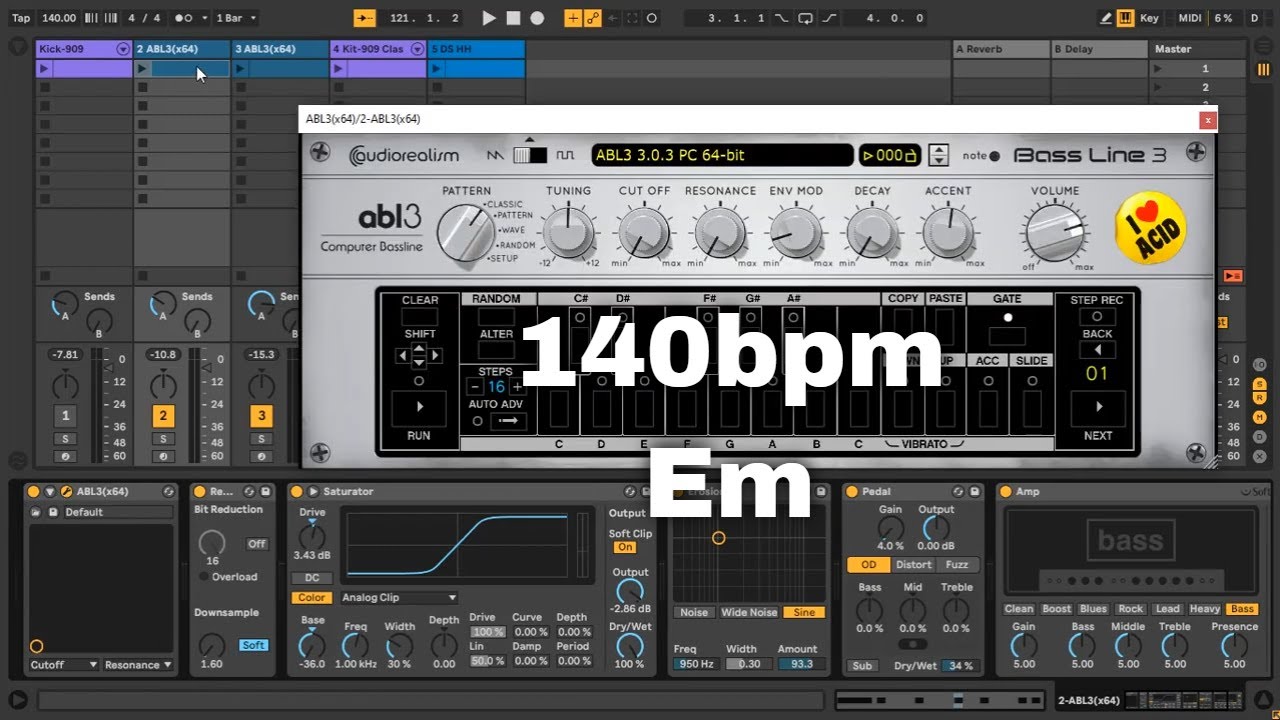The height and width of the screenshot is (720, 1280).
Task: Toggle ABL3(x64) device activator
Action: (33, 491)
